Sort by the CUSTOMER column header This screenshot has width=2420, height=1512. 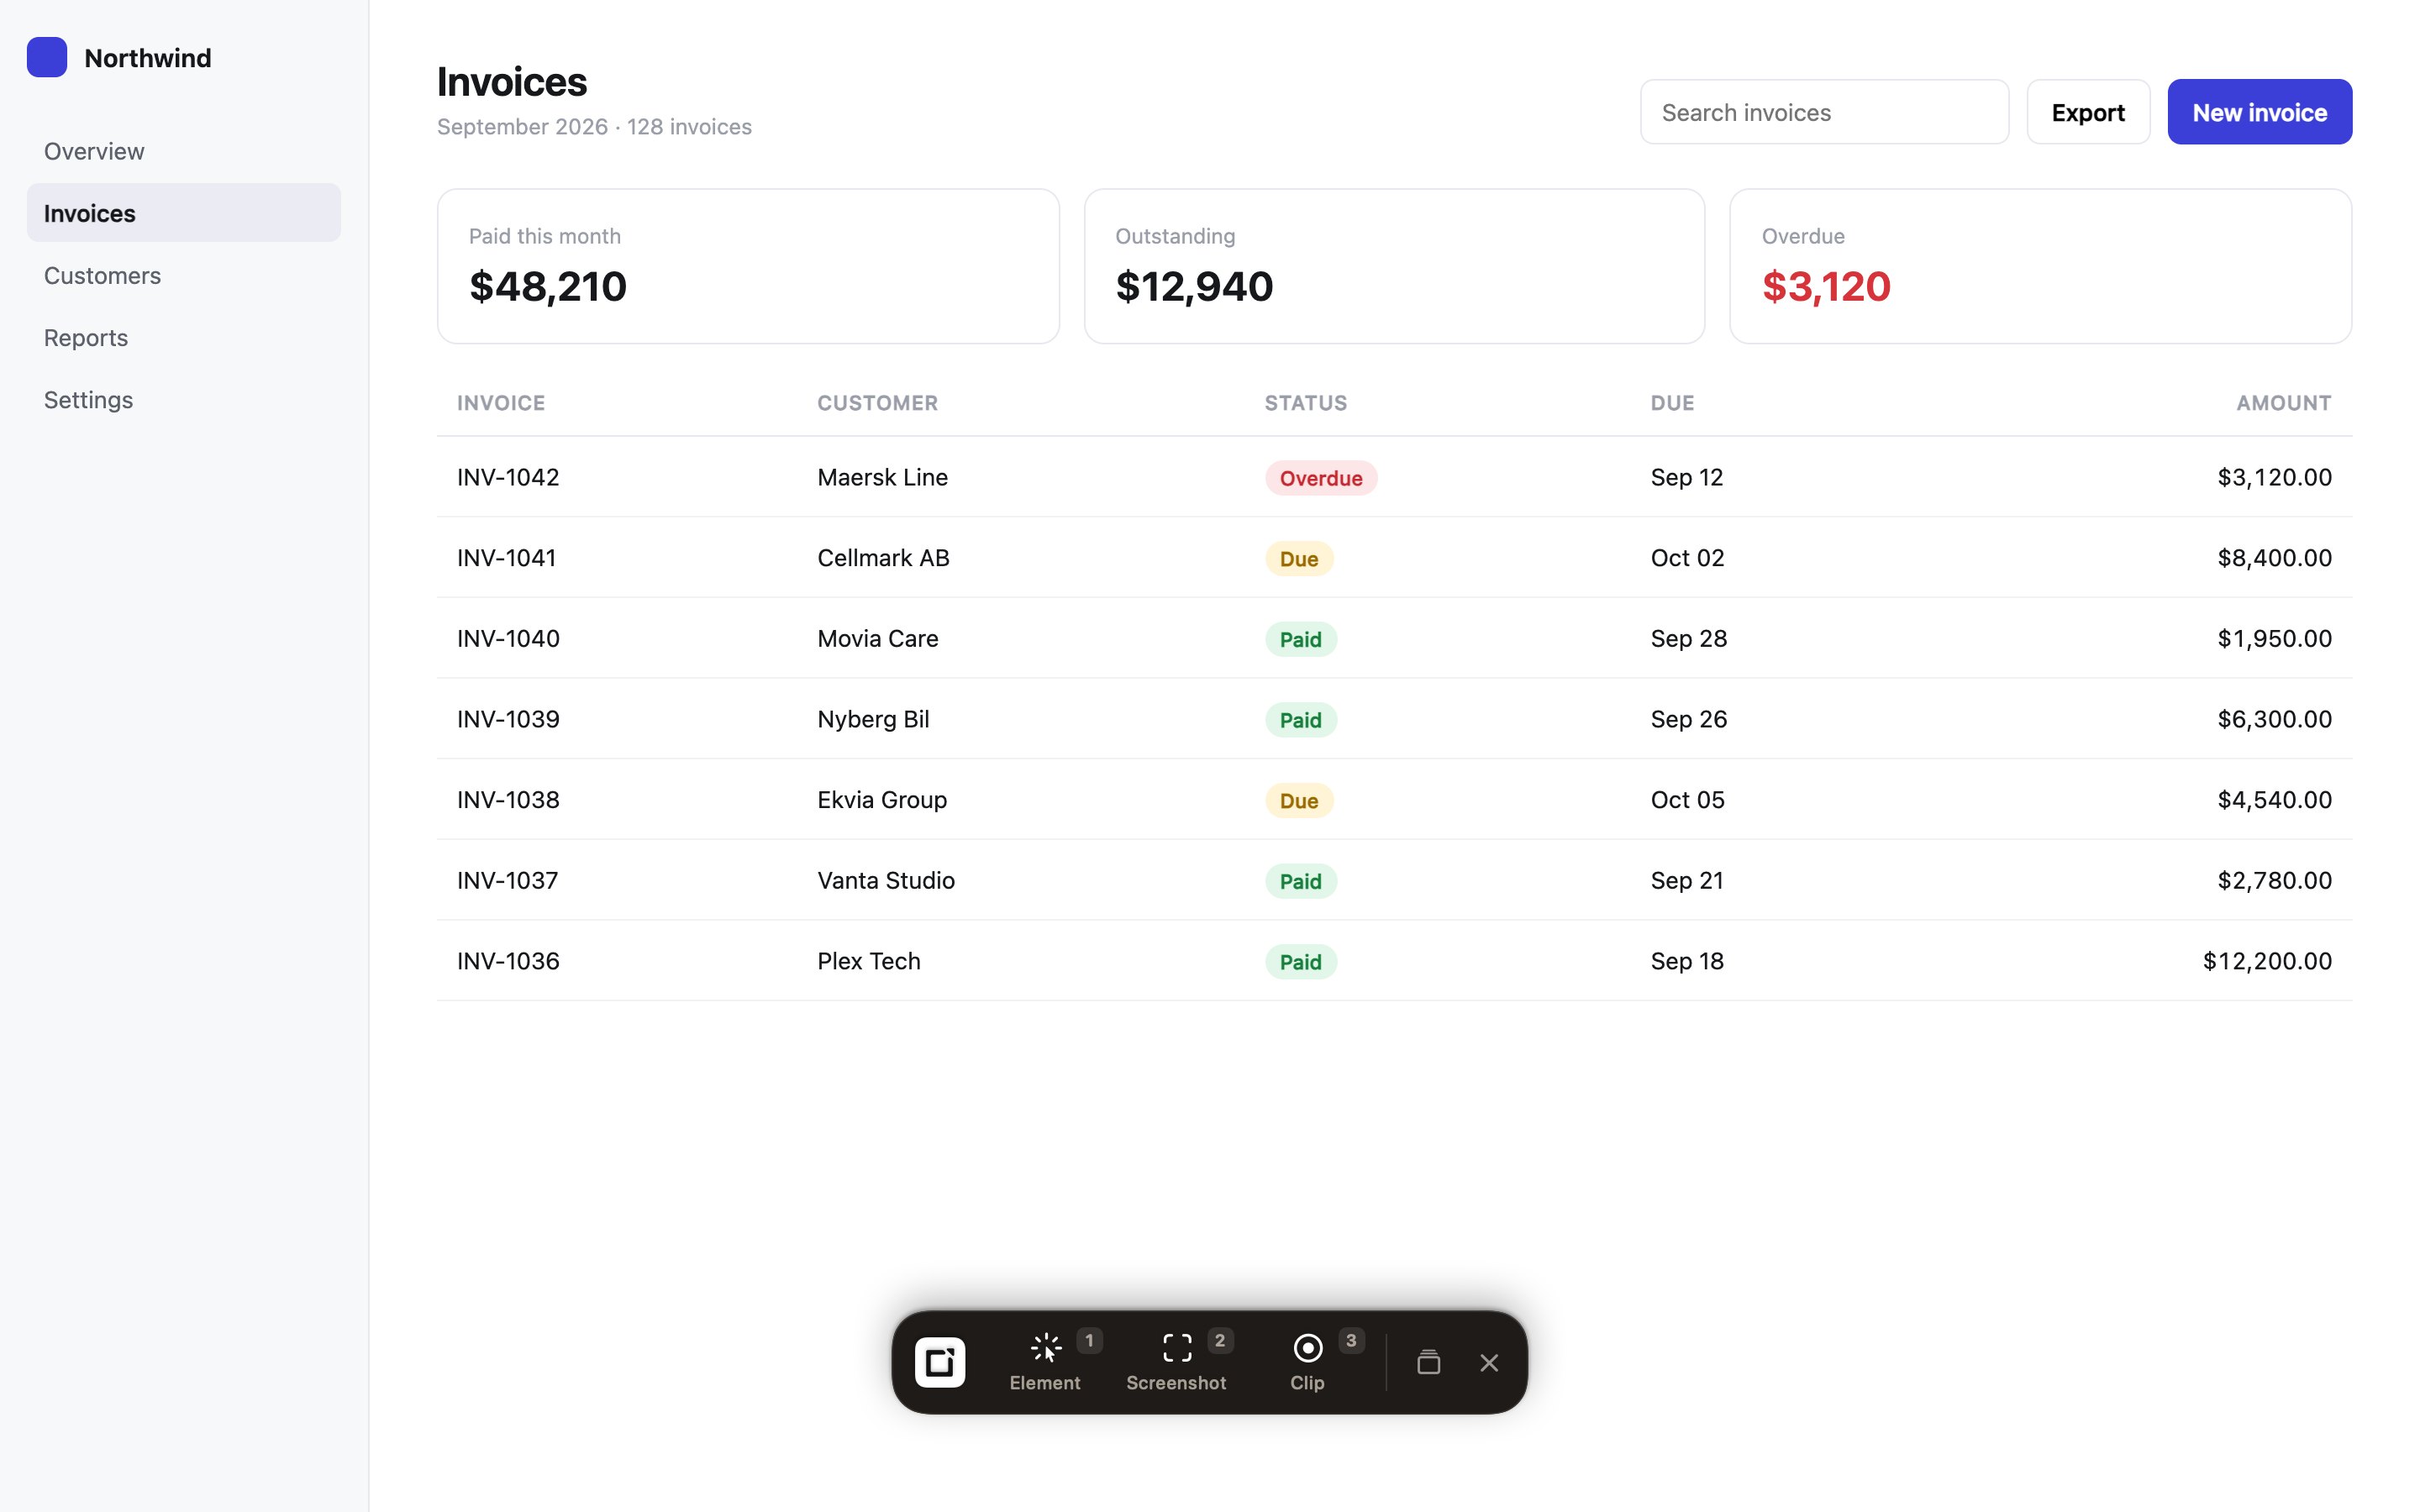tap(877, 403)
